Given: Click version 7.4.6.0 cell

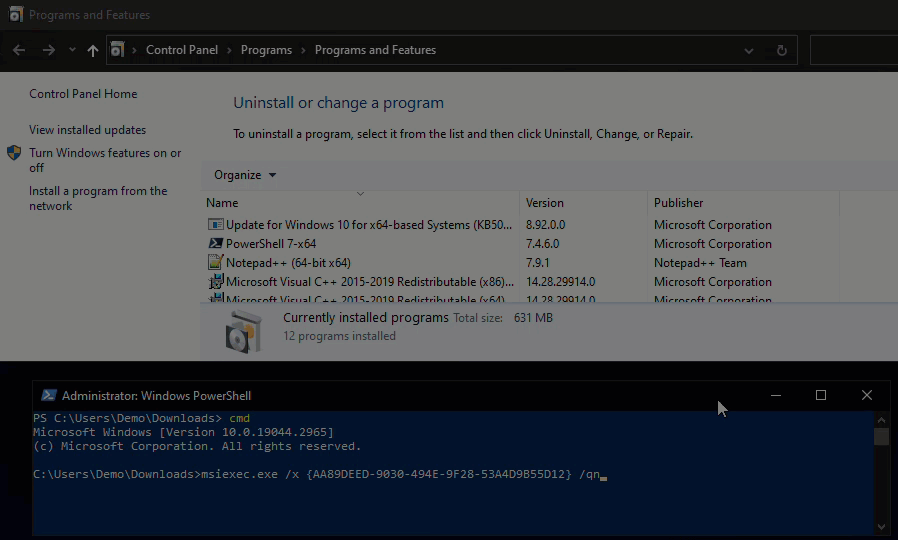Looking at the screenshot, I should click(x=542, y=243).
